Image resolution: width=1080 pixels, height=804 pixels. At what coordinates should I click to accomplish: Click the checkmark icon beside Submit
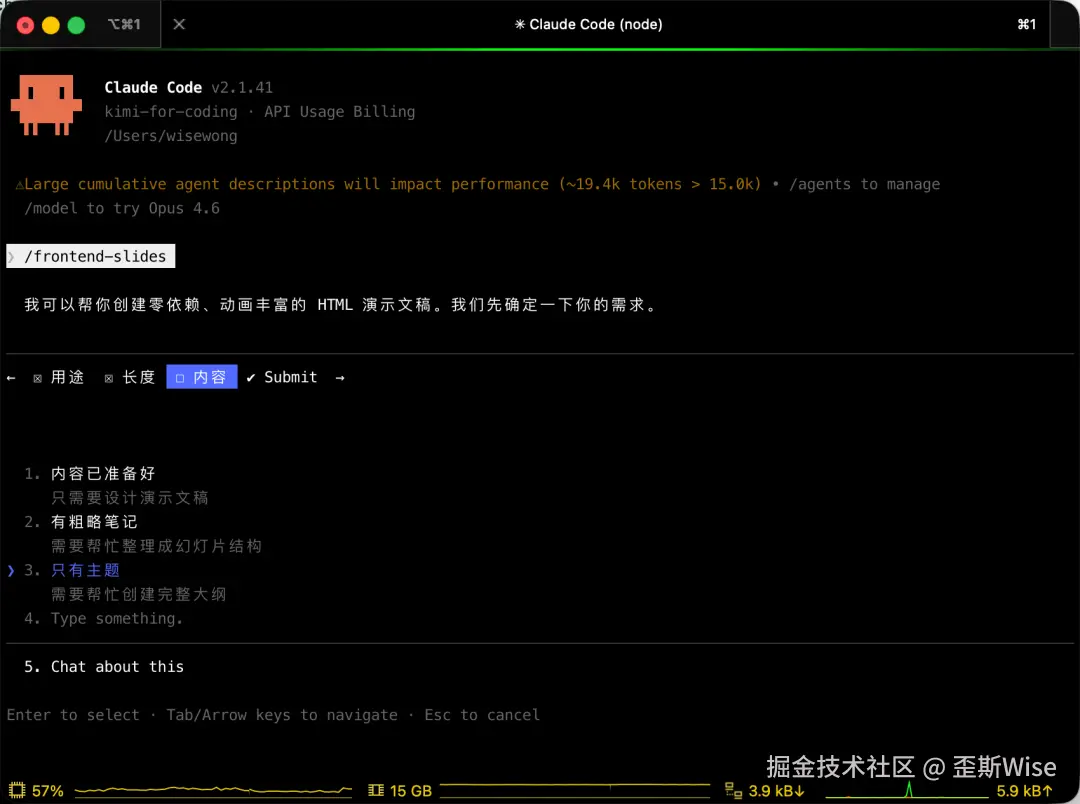pyautogui.click(x=251, y=378)
